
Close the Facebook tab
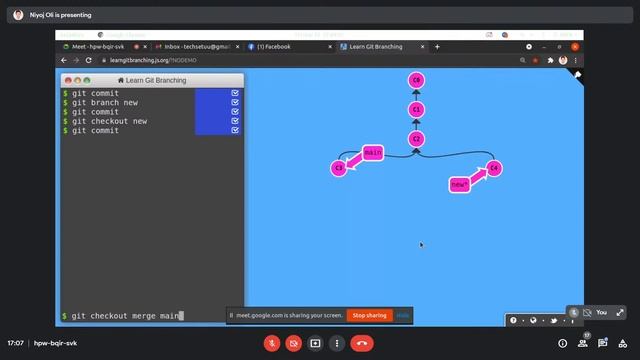(x=330, y=47)
